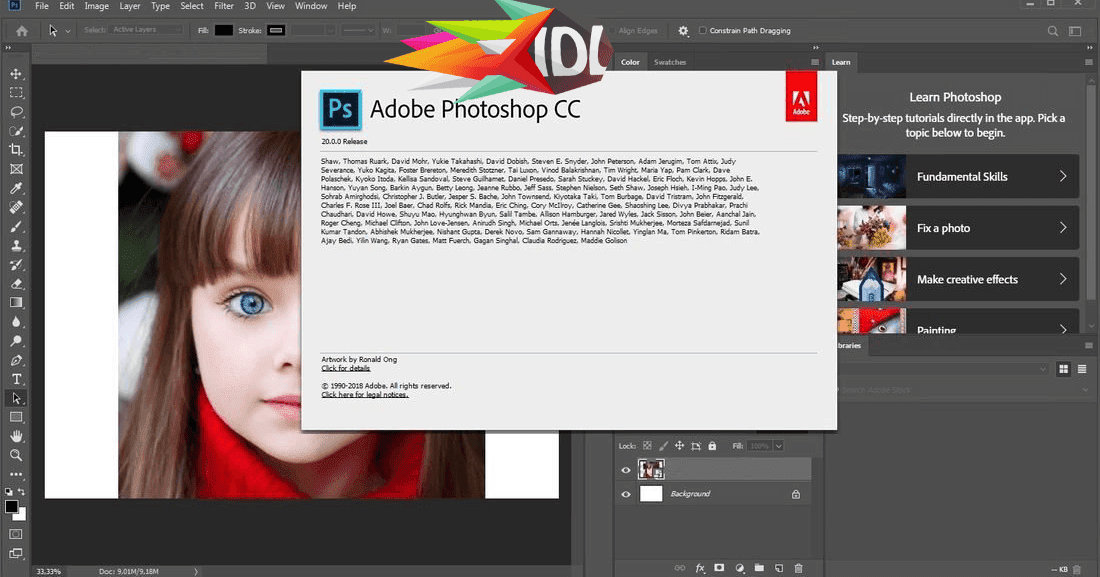Screen dimensions: 1100x577
Task: Select the Hand tool
Action: pos(16,436)
